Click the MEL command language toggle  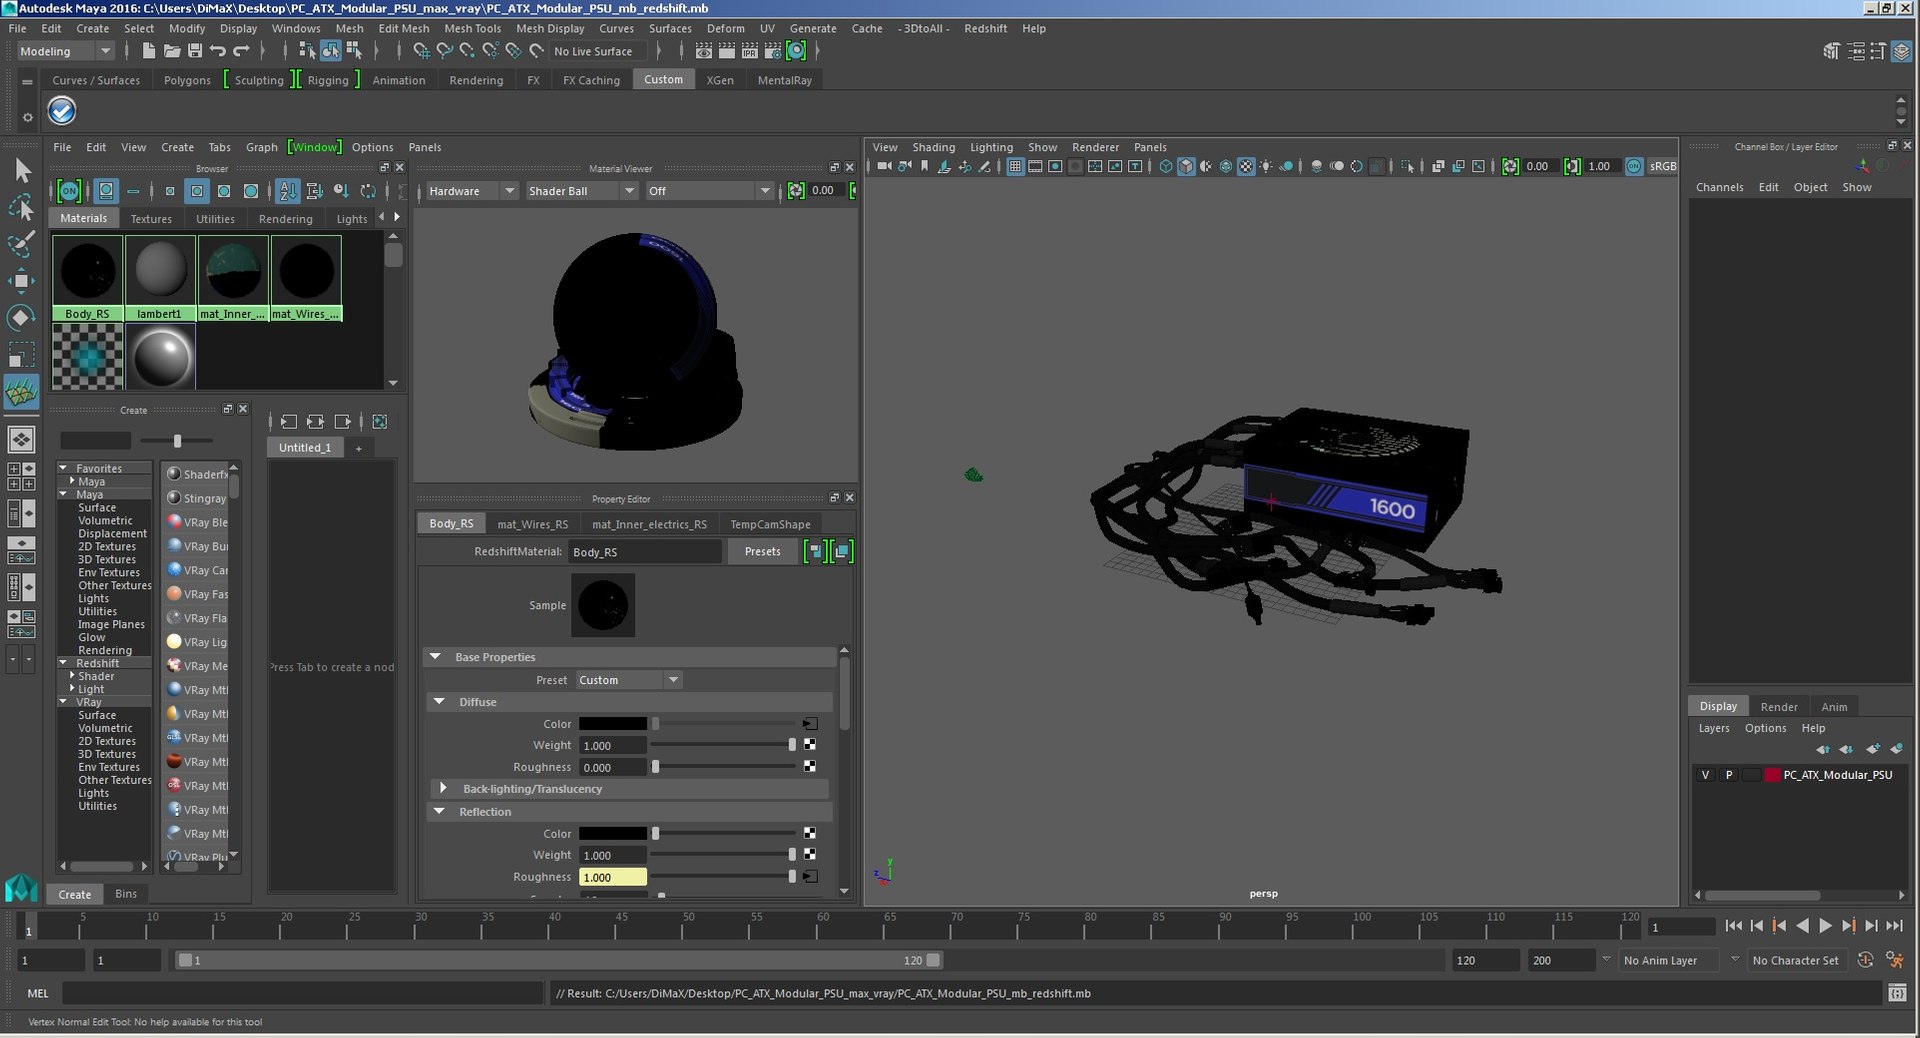pos(38,993)
